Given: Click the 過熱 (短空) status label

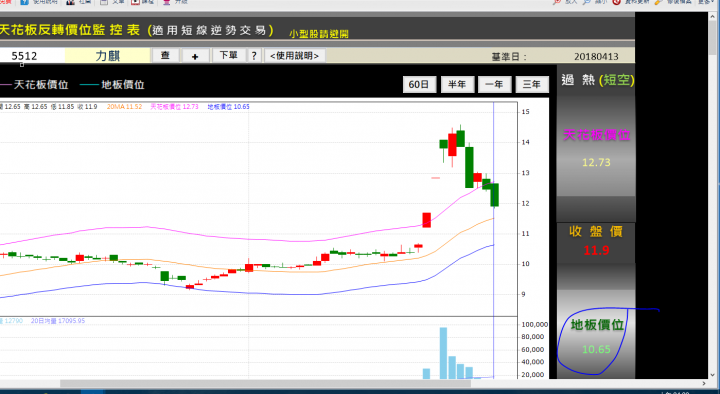Looking at the screenshot, I should tap(597, 80).
